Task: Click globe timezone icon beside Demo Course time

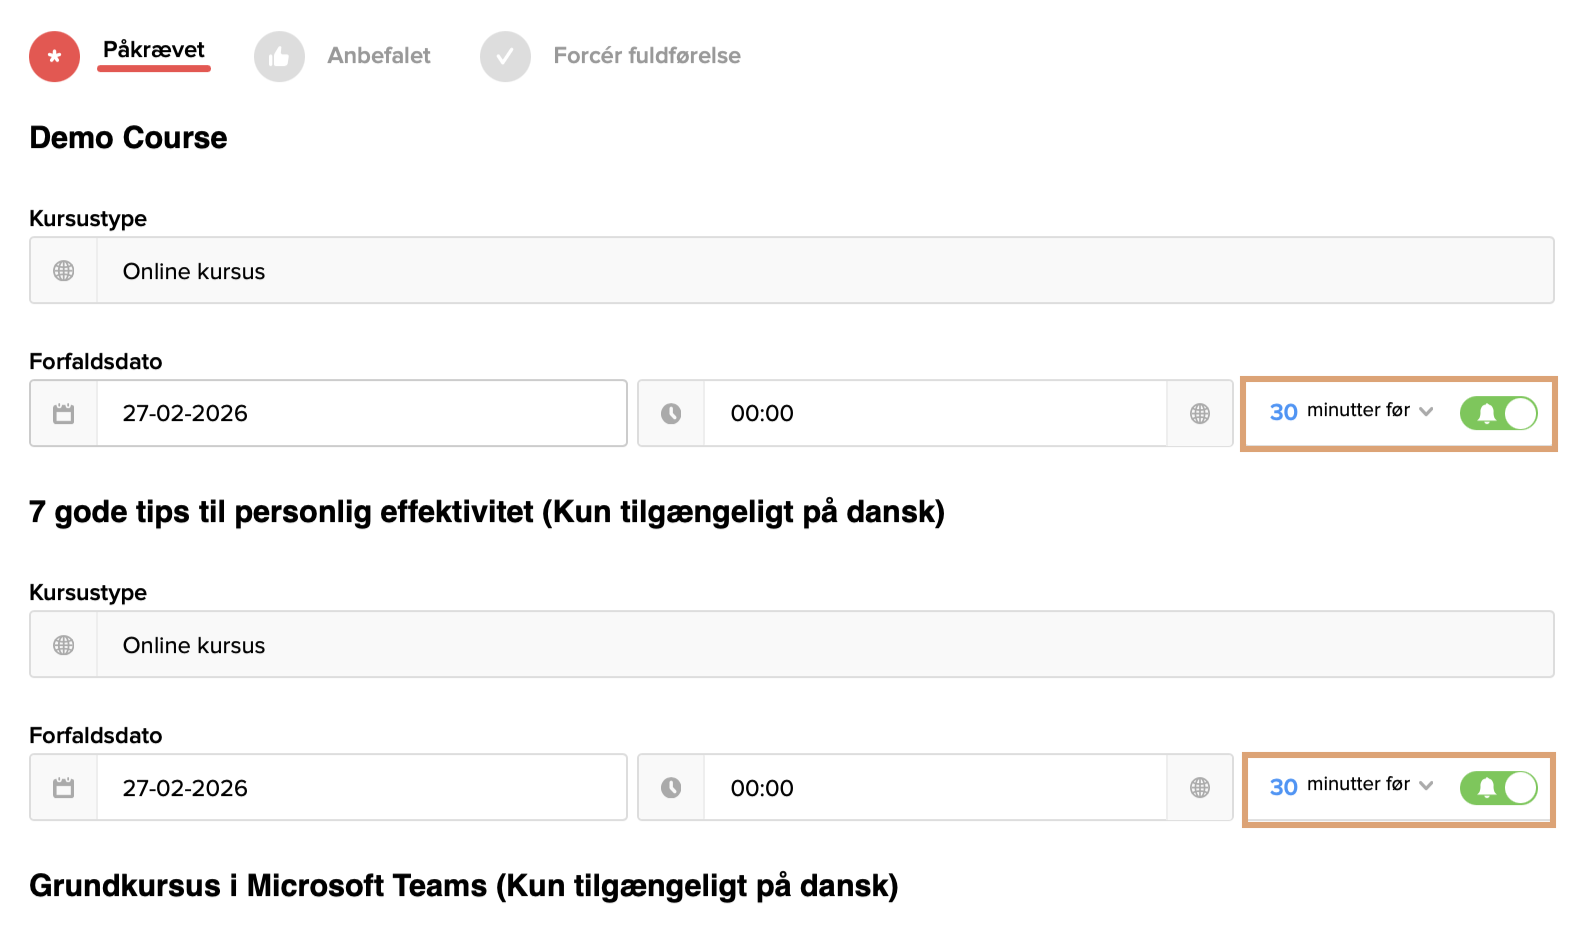Action: pyautogui.click(x=1200, y=414)
